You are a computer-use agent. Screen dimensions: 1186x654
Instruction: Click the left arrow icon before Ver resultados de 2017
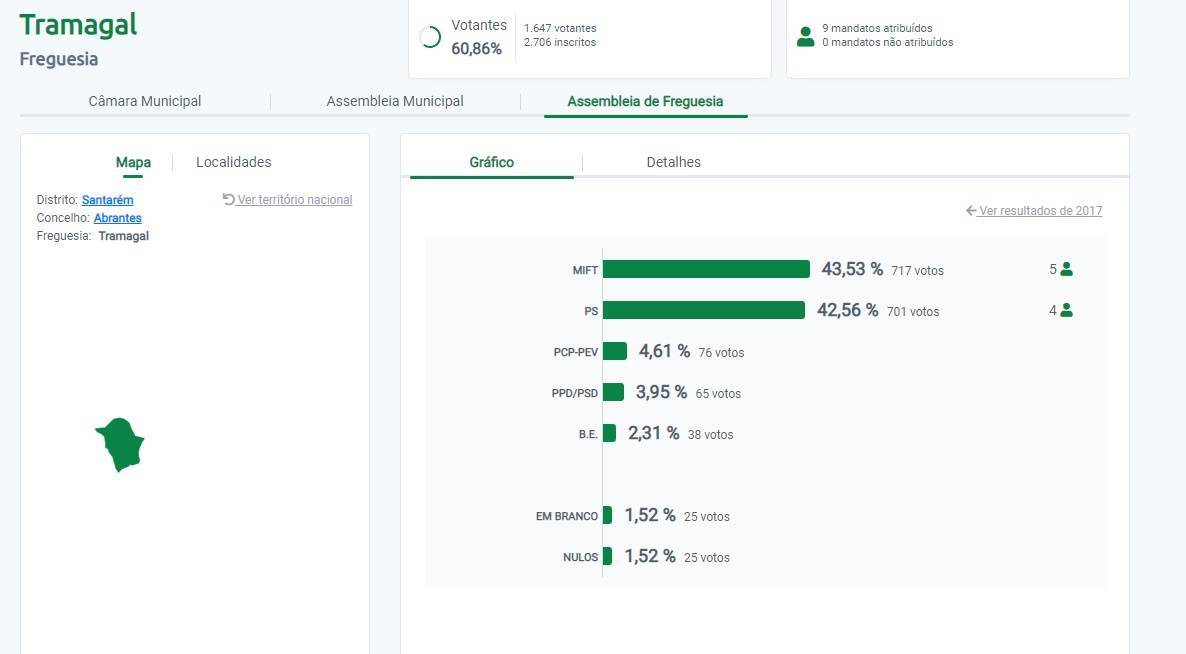click(x=970, y=211)
